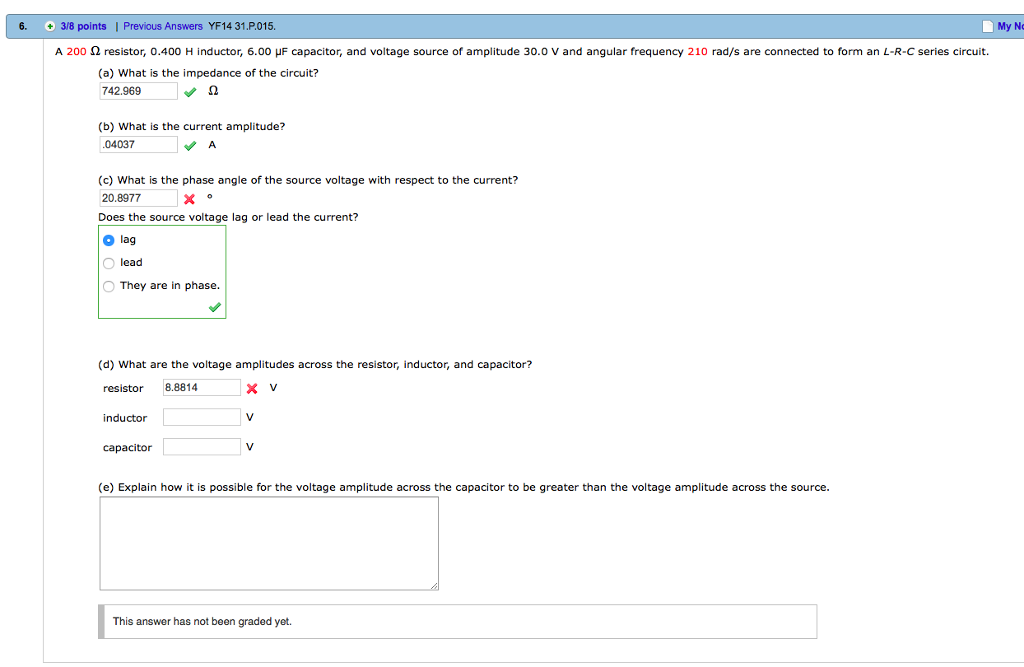Select They are in phase option
This screenshot has width=1024, height=667.
[108, 286]
